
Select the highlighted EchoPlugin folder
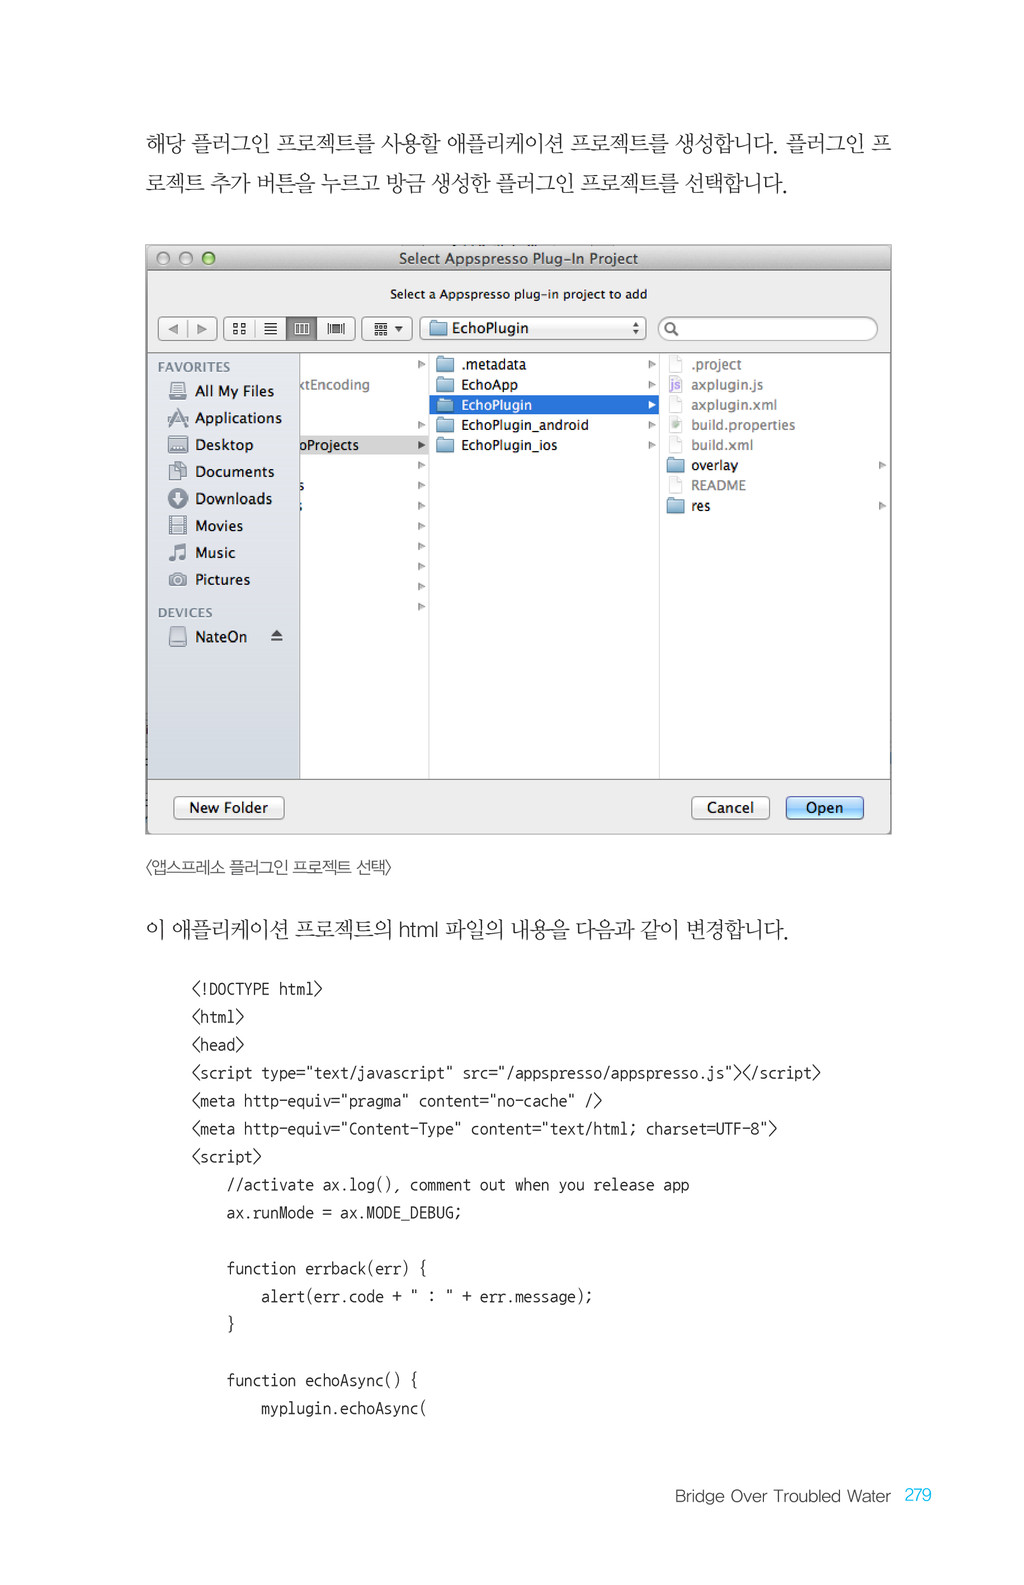pyautogui.click(x=544, y=405)
